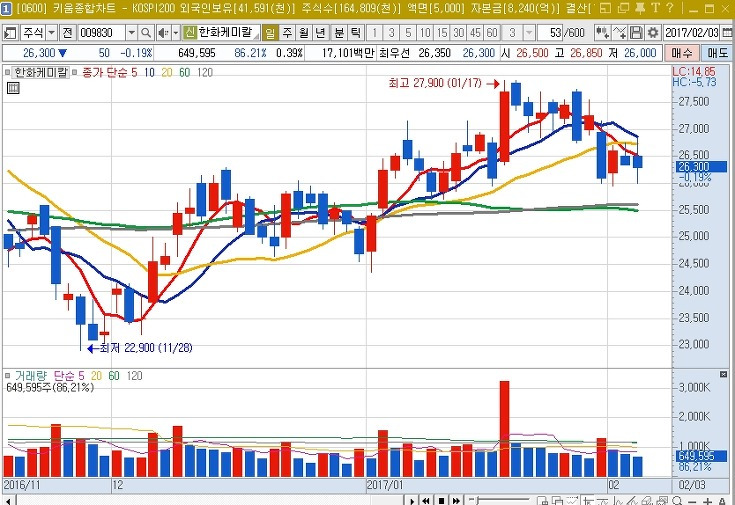Click the plus zoom-in icon at bottom
Screen dimensions: 735x505
coord(707,501)
